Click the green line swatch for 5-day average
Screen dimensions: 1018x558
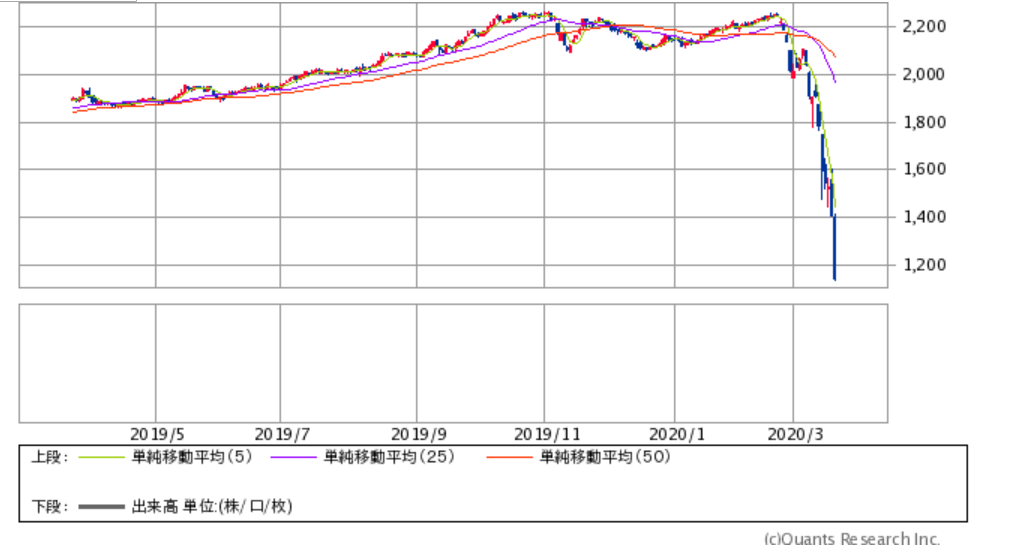pos(101,458)
